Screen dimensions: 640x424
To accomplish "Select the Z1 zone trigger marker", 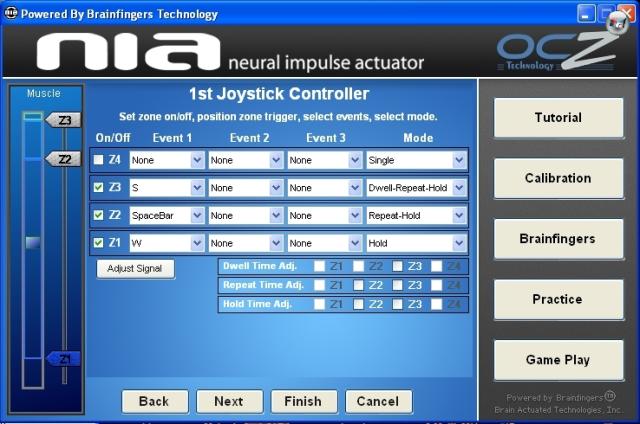I will click(63, 359).
